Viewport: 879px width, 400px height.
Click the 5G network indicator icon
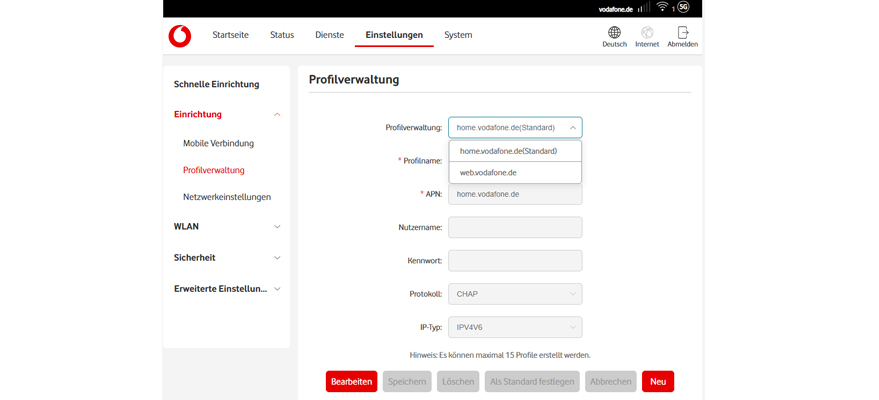(684, 8)
